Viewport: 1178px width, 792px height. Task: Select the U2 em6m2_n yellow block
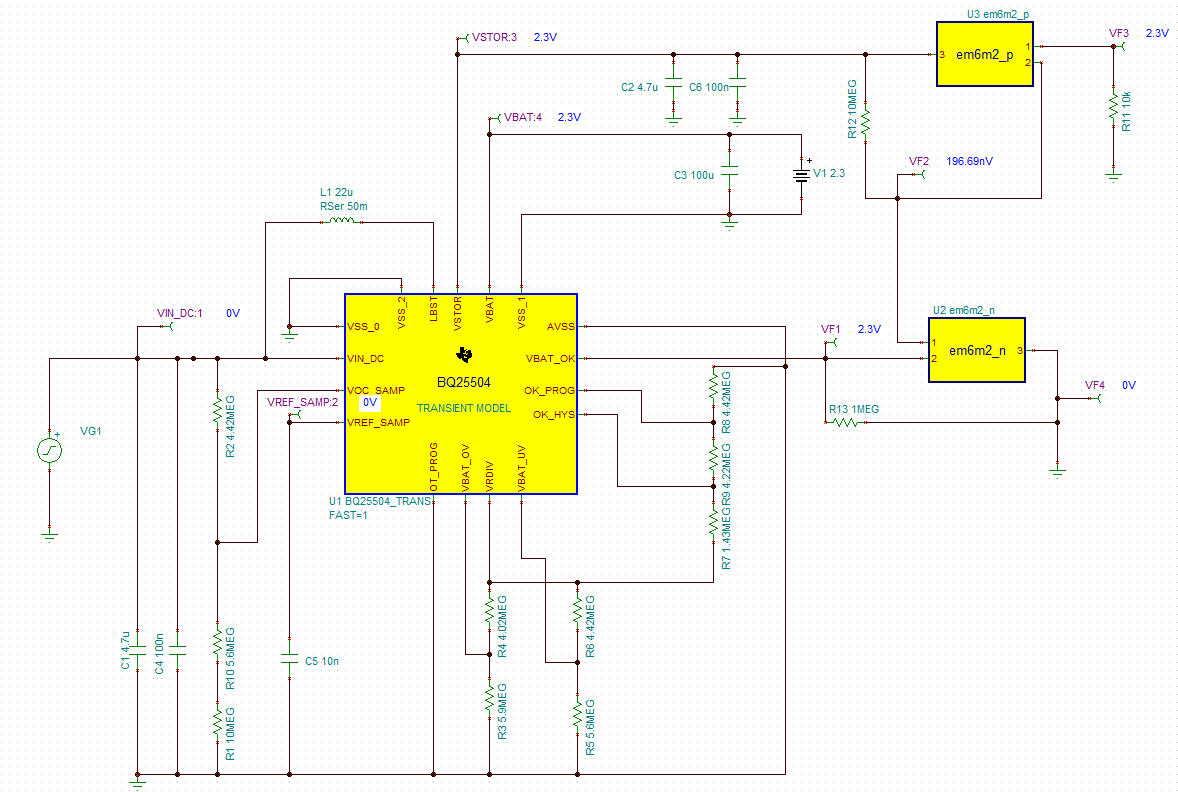tap(977, 350)
